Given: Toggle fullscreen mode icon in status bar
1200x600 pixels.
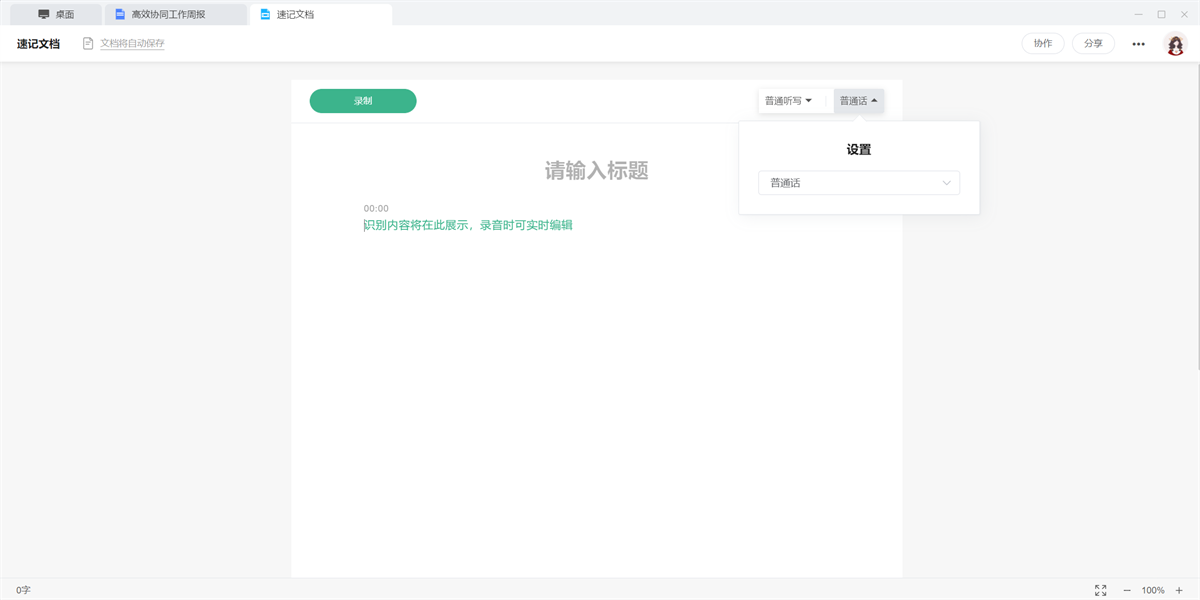Looking at the screenshot, I should (1100, 590).
